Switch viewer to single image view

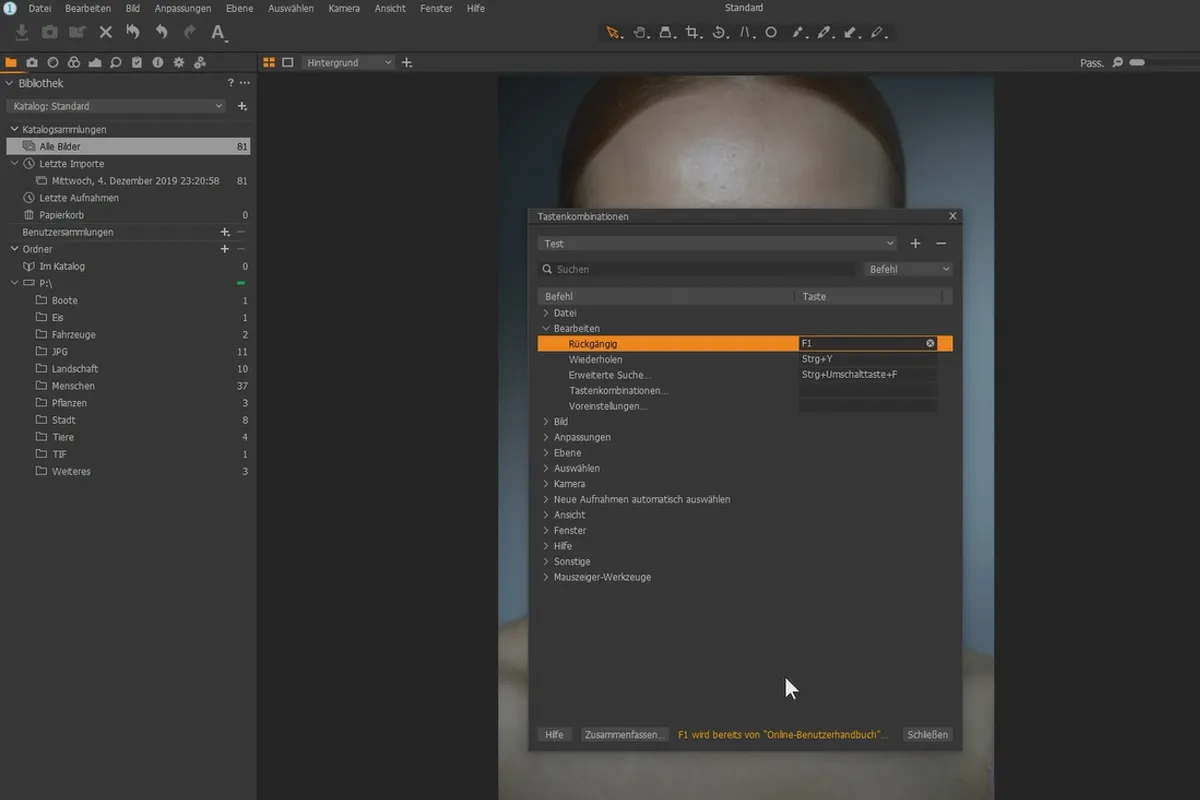tap(288, 62)
